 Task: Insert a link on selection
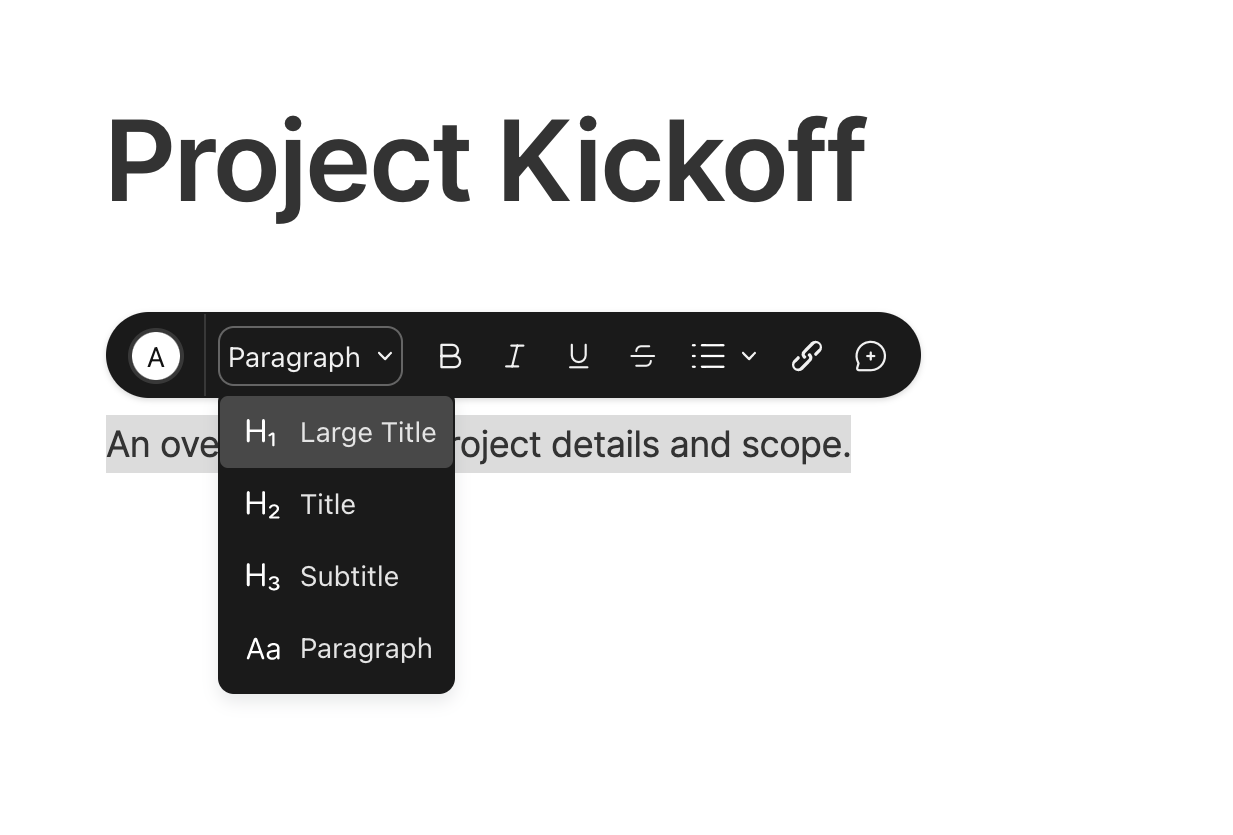click(x=806, y=356)
